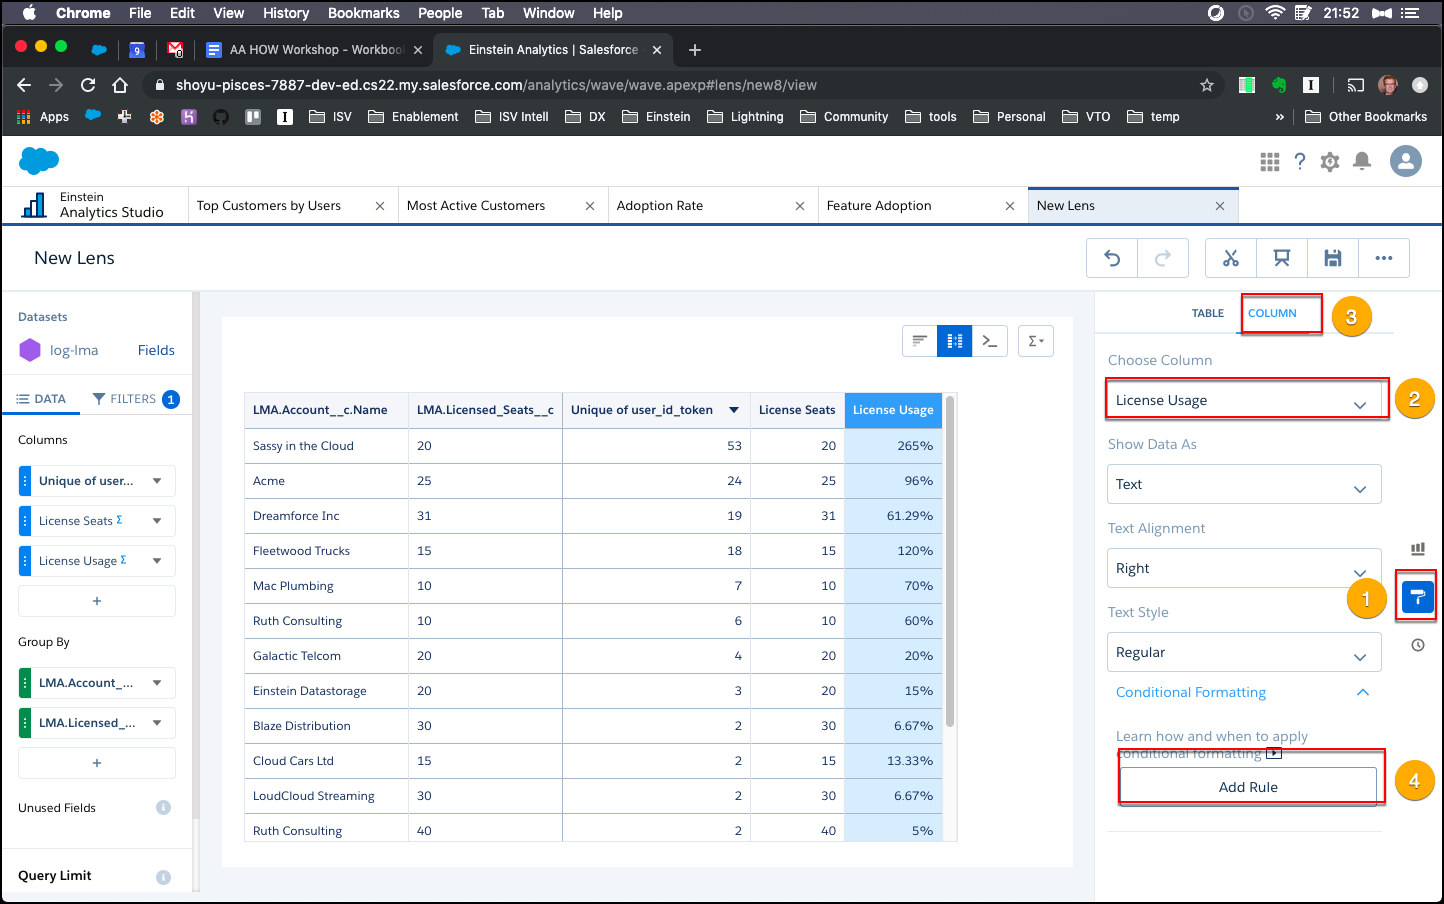Open the setup gear icon
1444x904 pixels.
point(1330,162)
